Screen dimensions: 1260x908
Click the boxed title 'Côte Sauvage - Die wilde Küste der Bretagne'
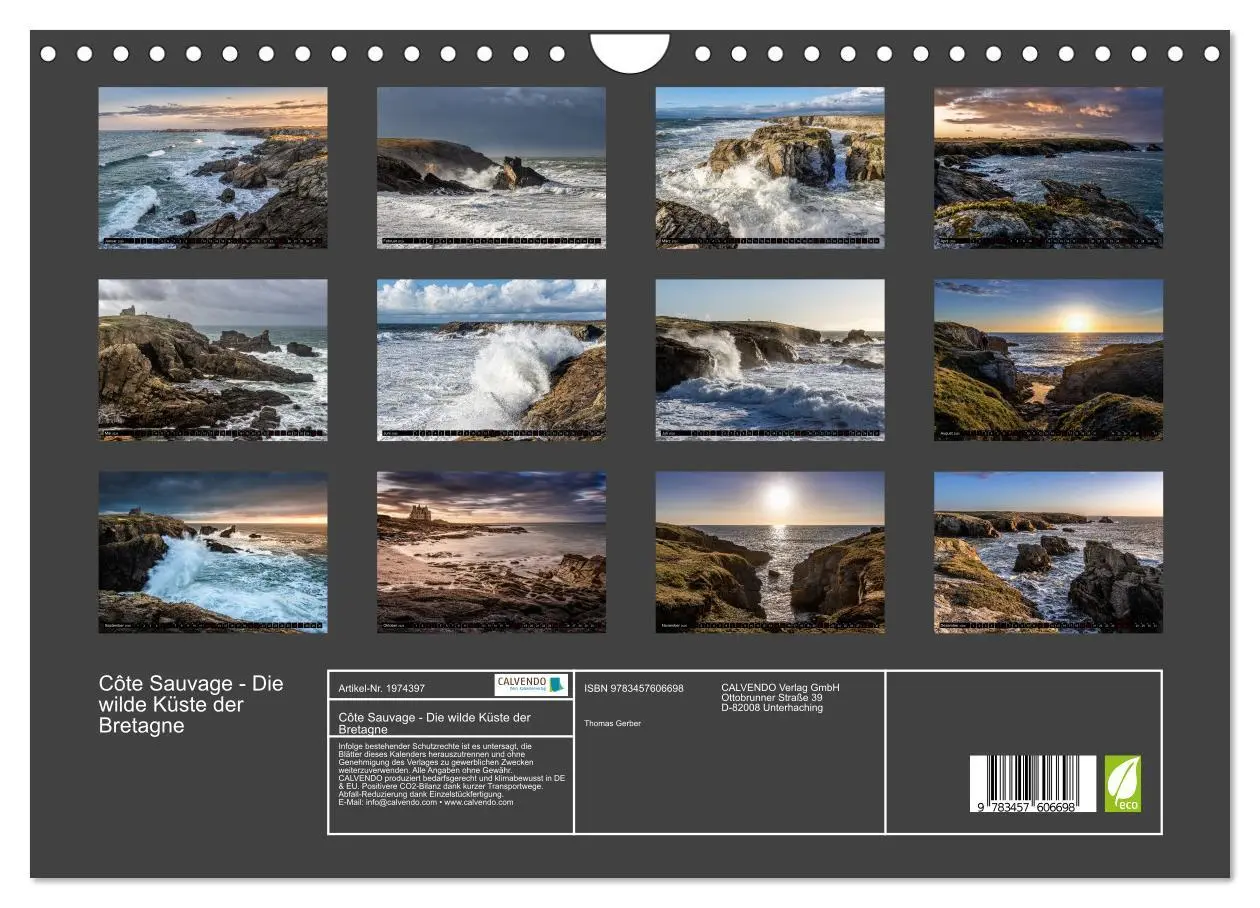(x=435, y=723)
